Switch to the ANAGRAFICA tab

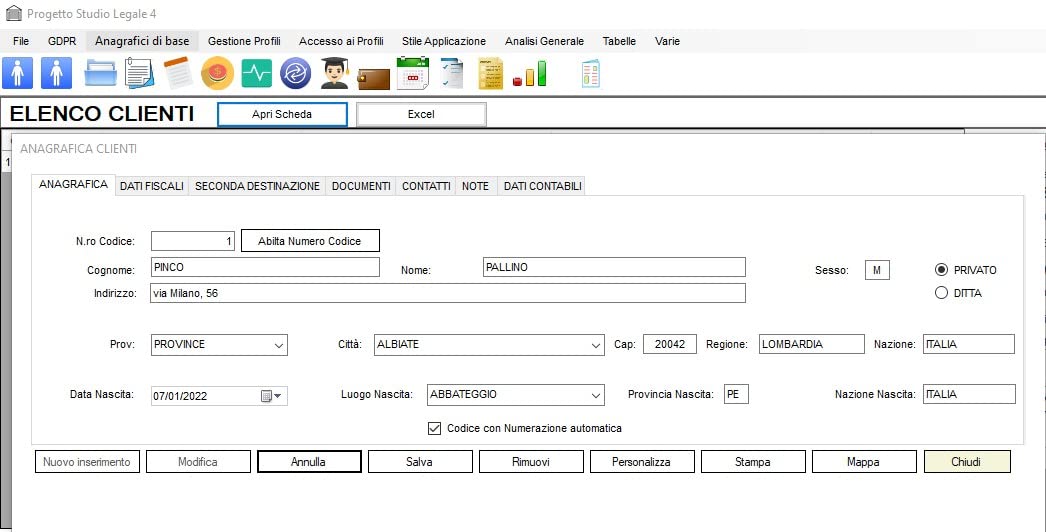[73, 184]
